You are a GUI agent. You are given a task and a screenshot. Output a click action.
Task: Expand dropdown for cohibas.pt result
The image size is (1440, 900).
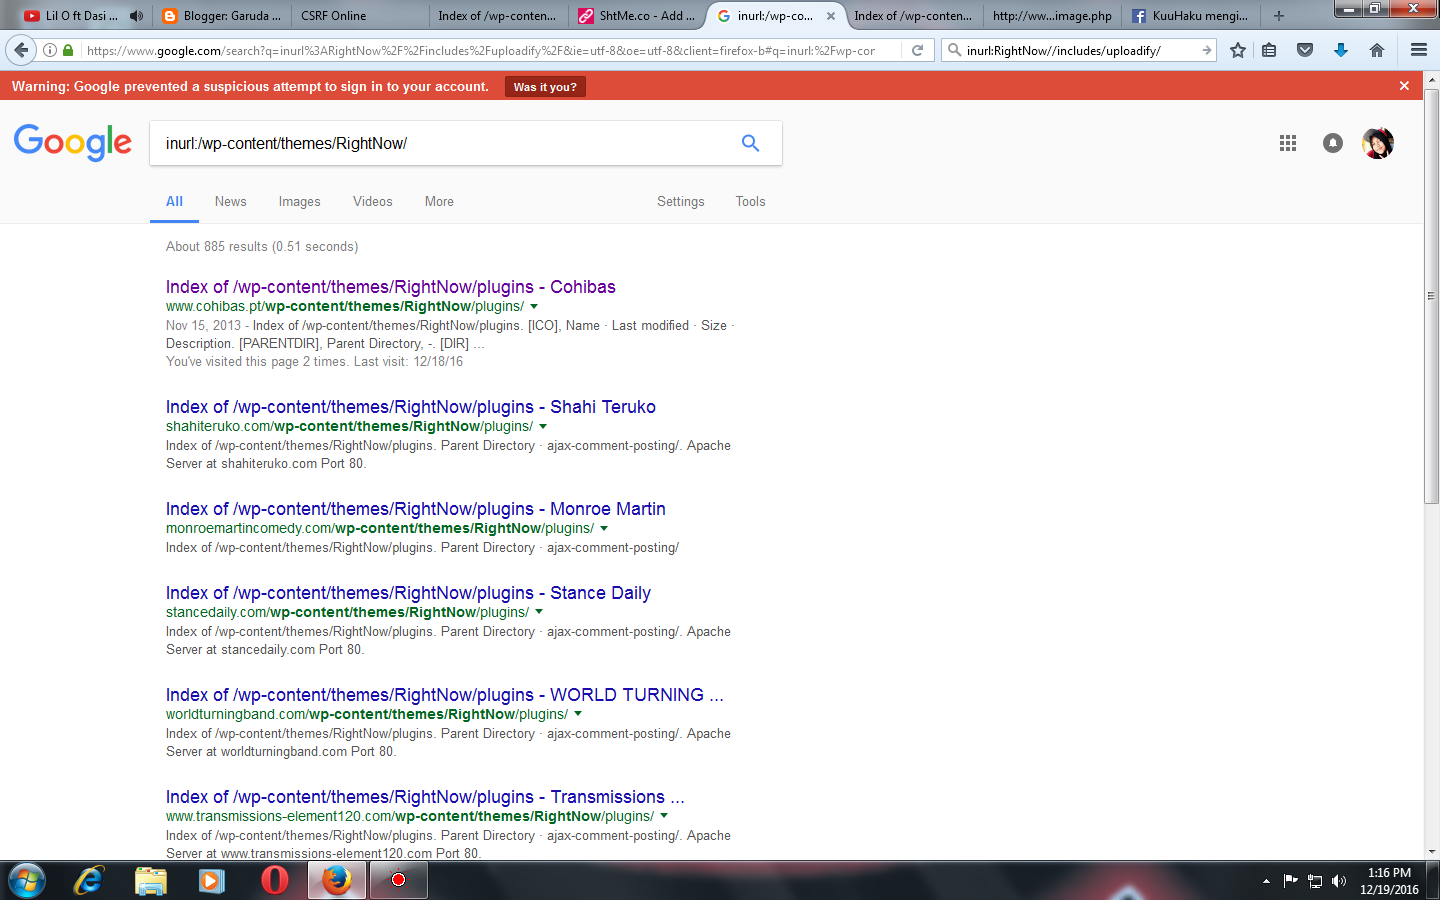point(534,307)
